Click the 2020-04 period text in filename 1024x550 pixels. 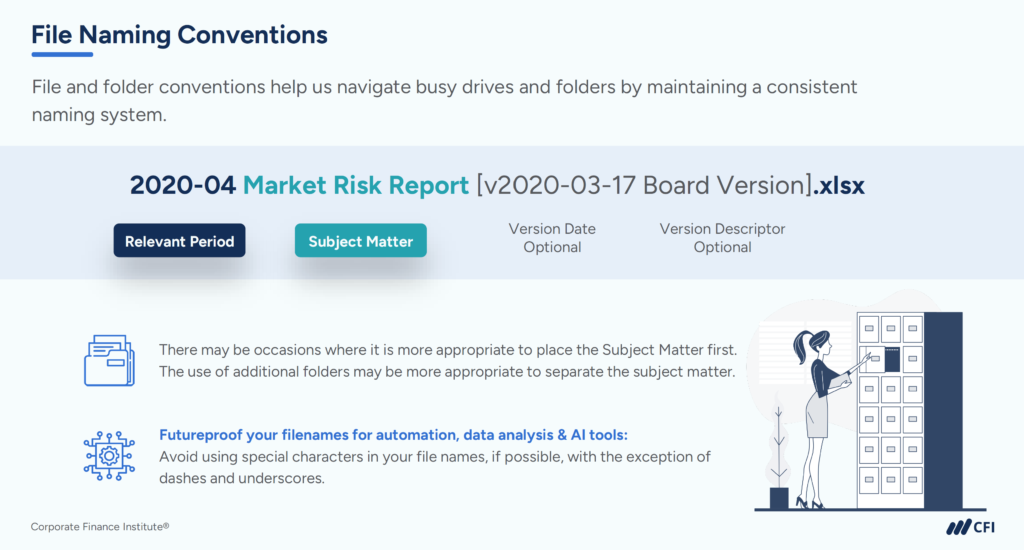click(183, 186)
